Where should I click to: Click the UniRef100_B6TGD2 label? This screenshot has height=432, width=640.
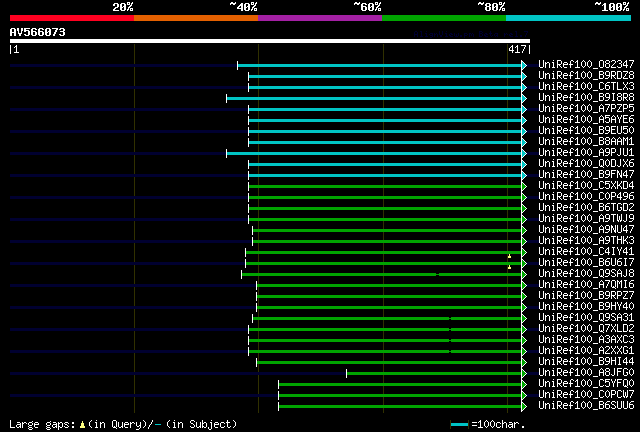click(x=586, y=207)
